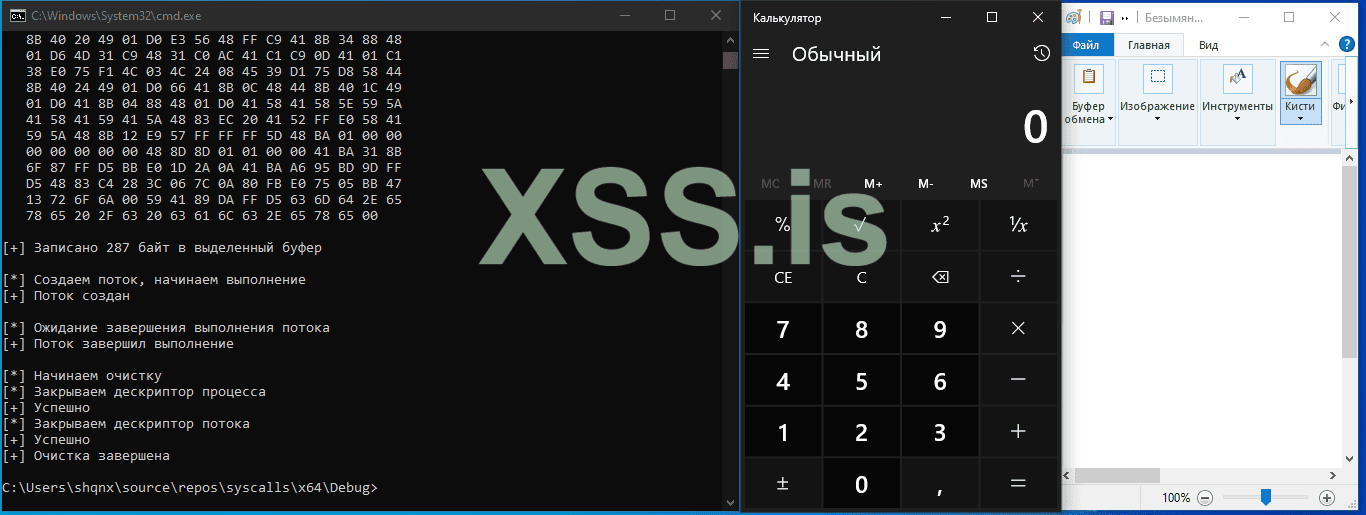This screenshot has height=515, width=1366.
Task: Click the 'Очистка завершена' console line
Action: click(86, 455)
